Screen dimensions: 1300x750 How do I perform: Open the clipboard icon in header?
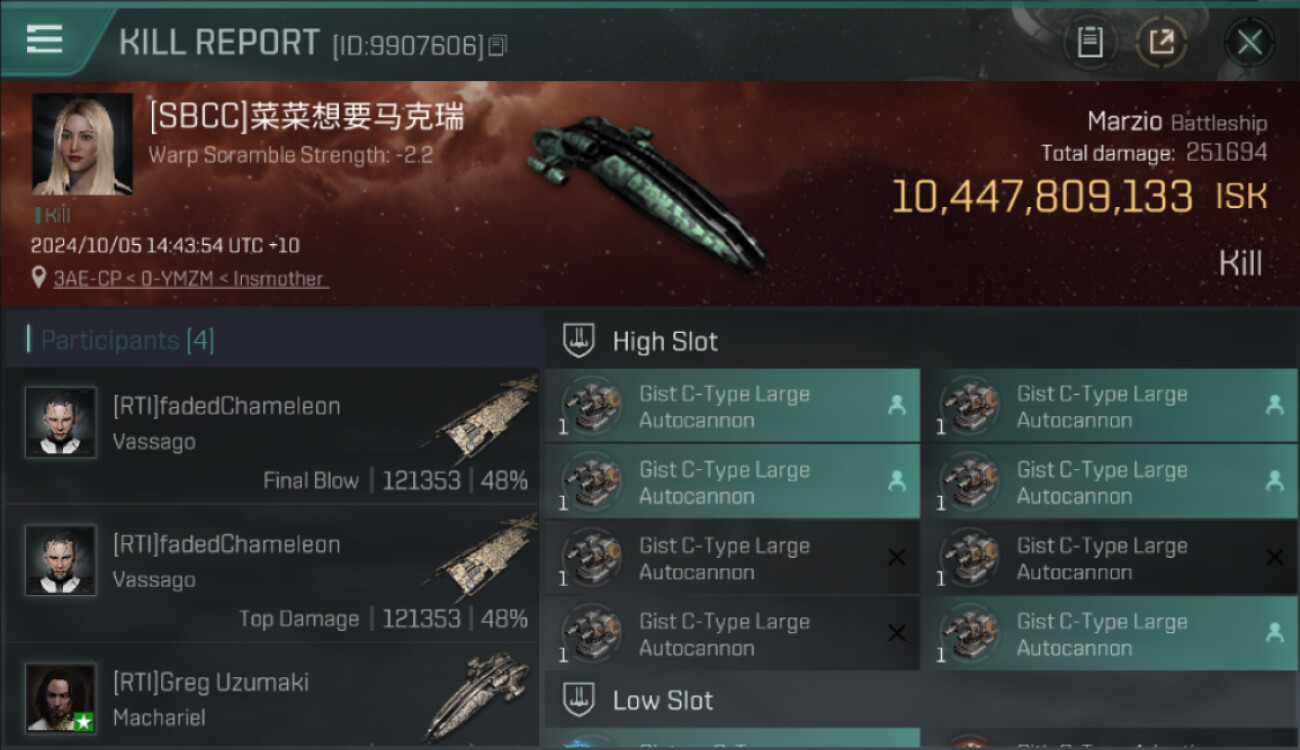pyautogui.click(x=1089, y=42)
